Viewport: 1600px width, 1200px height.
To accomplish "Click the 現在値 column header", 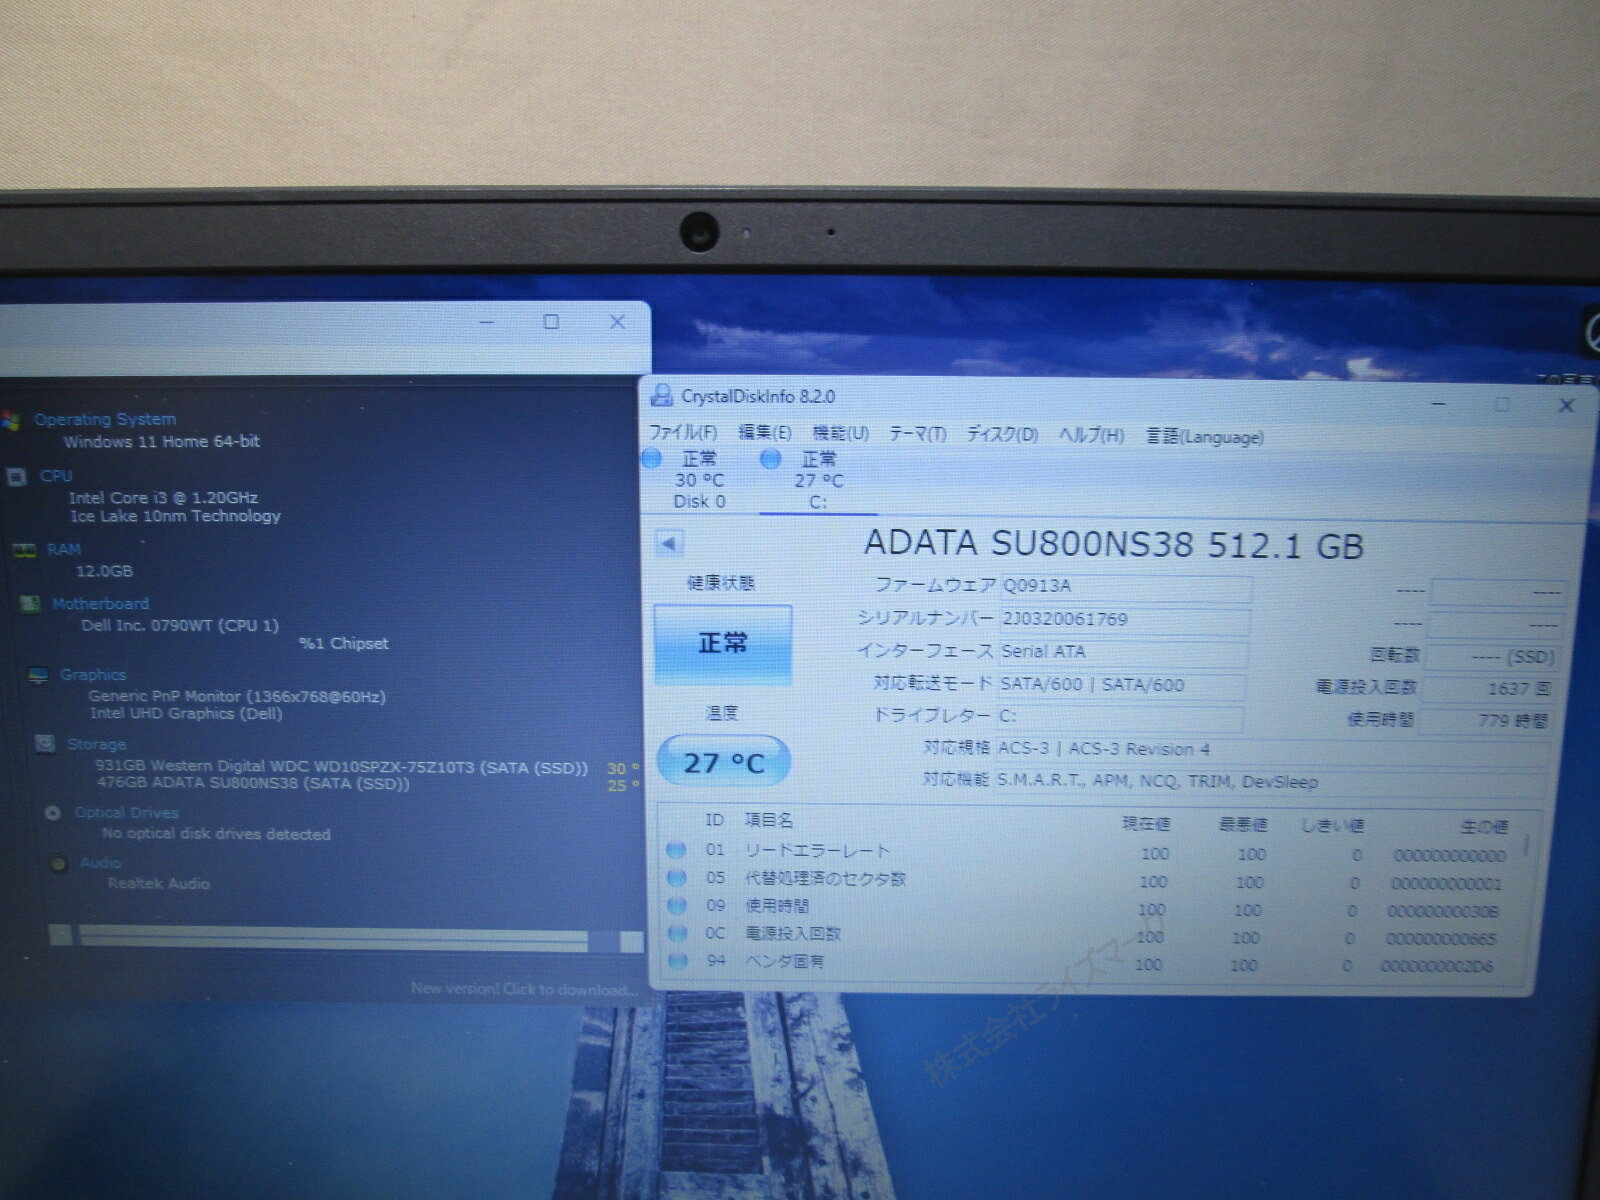I will tap(1146, 824).
